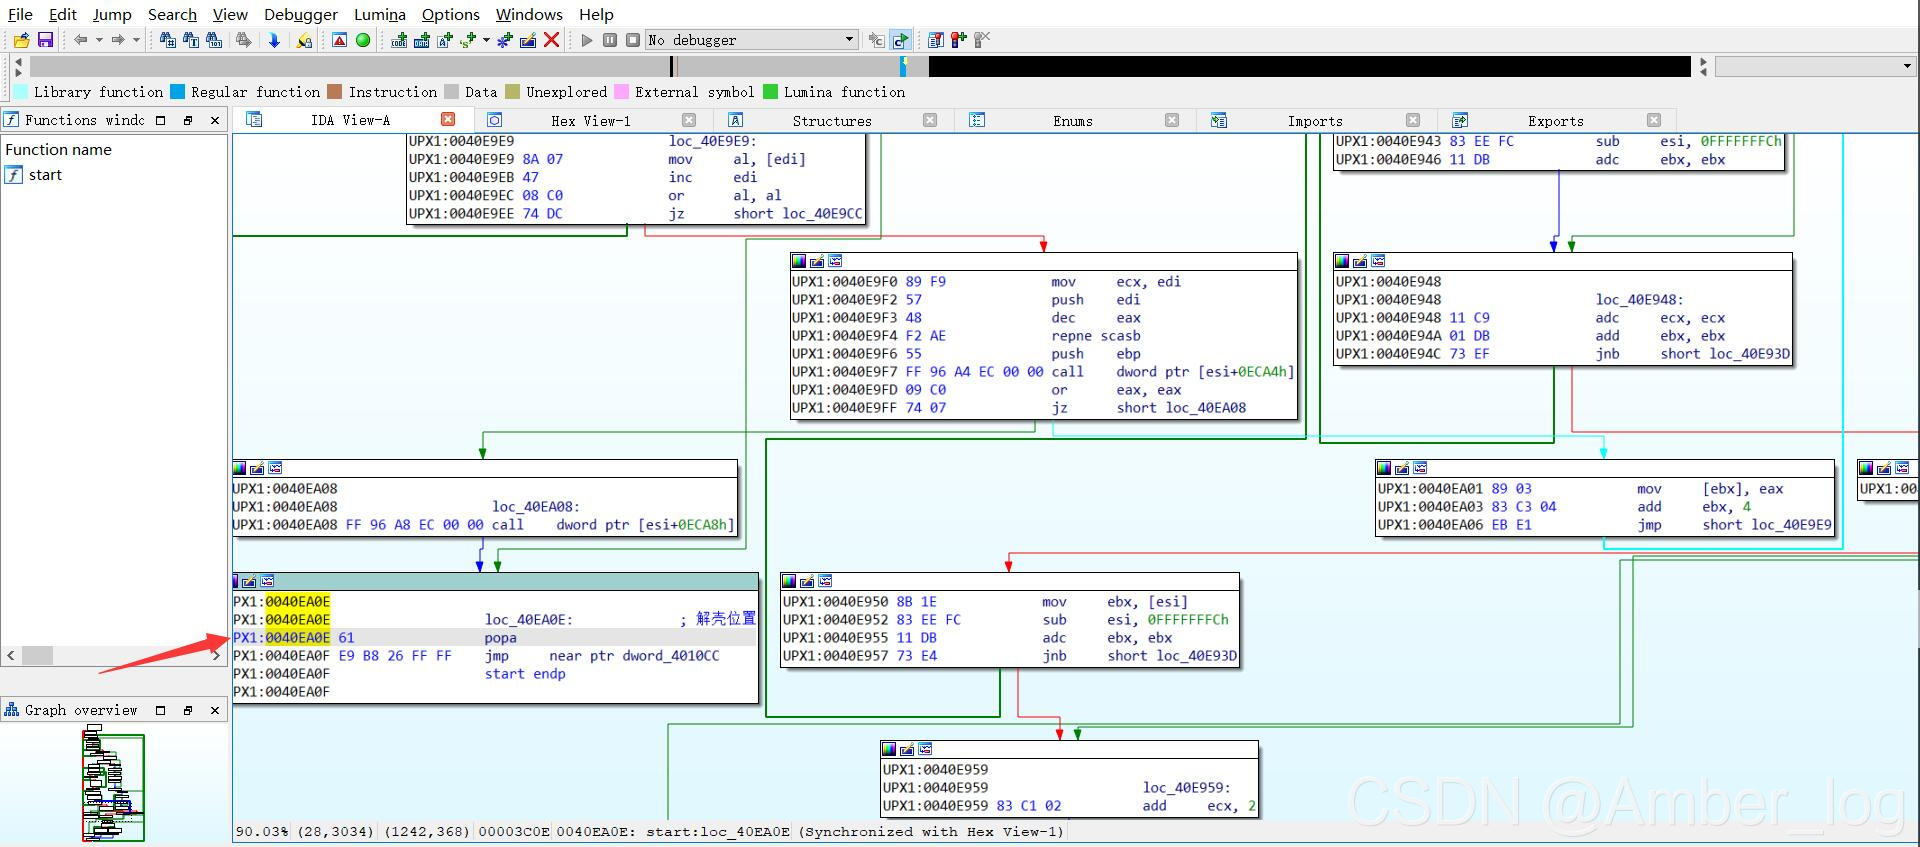Click the Open file toolbar icon

(21, 40)
